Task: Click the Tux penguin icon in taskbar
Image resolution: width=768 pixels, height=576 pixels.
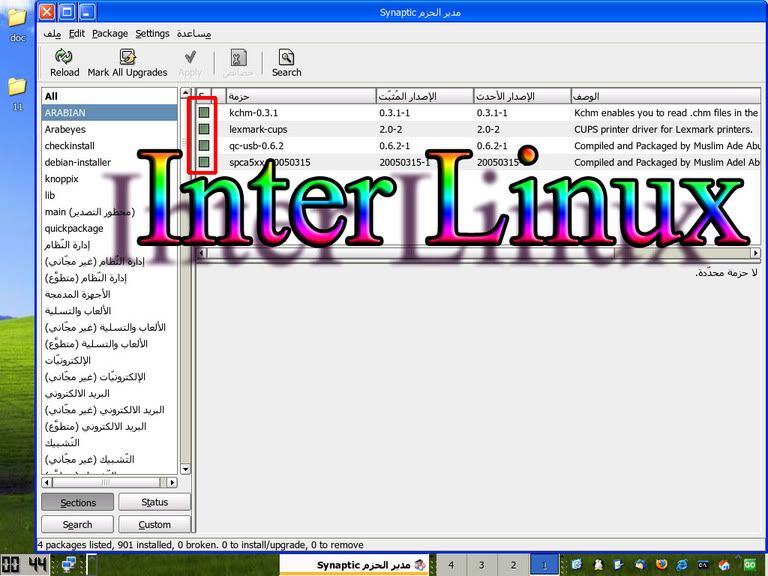Action: 598,565
